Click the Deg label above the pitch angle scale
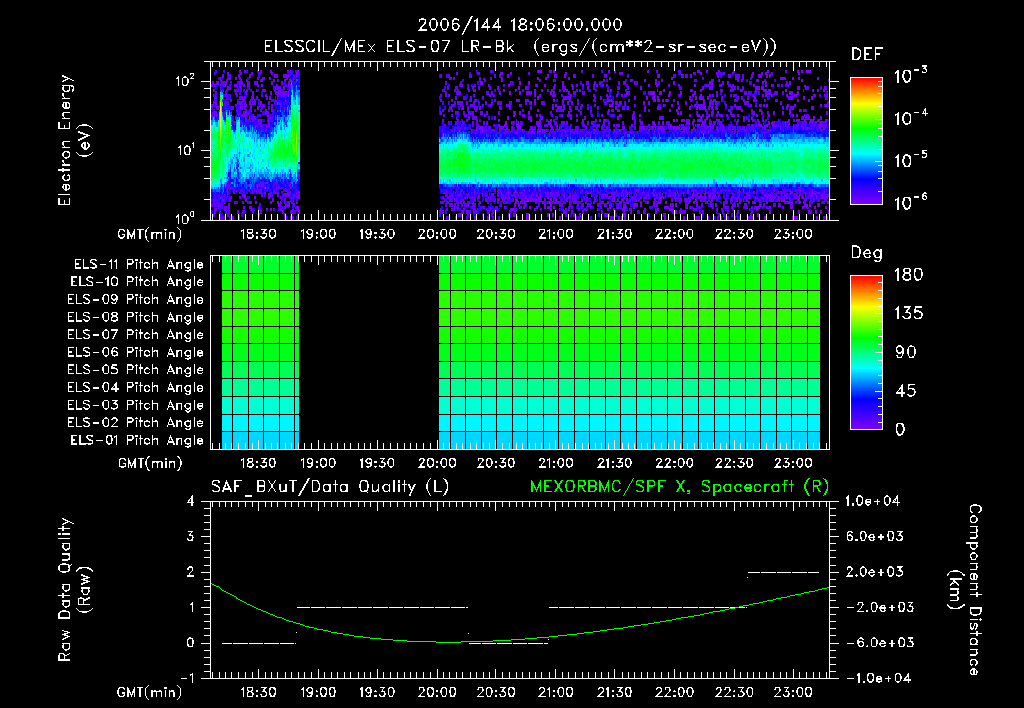 point(867,253)
